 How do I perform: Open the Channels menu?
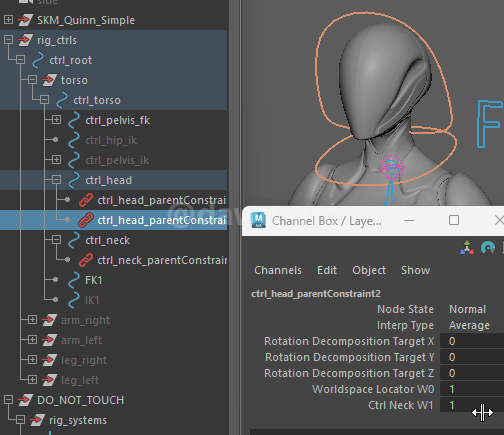(x=278, y=270)
